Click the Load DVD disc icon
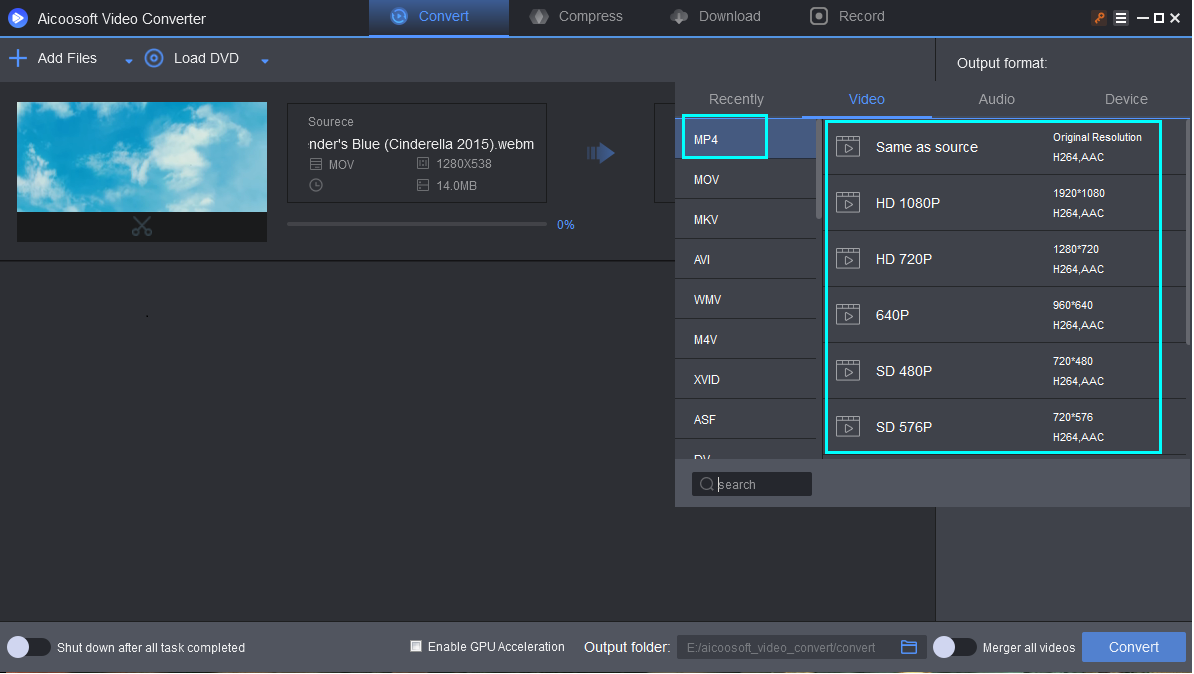Screen dimensions: 1194x674 154,58
